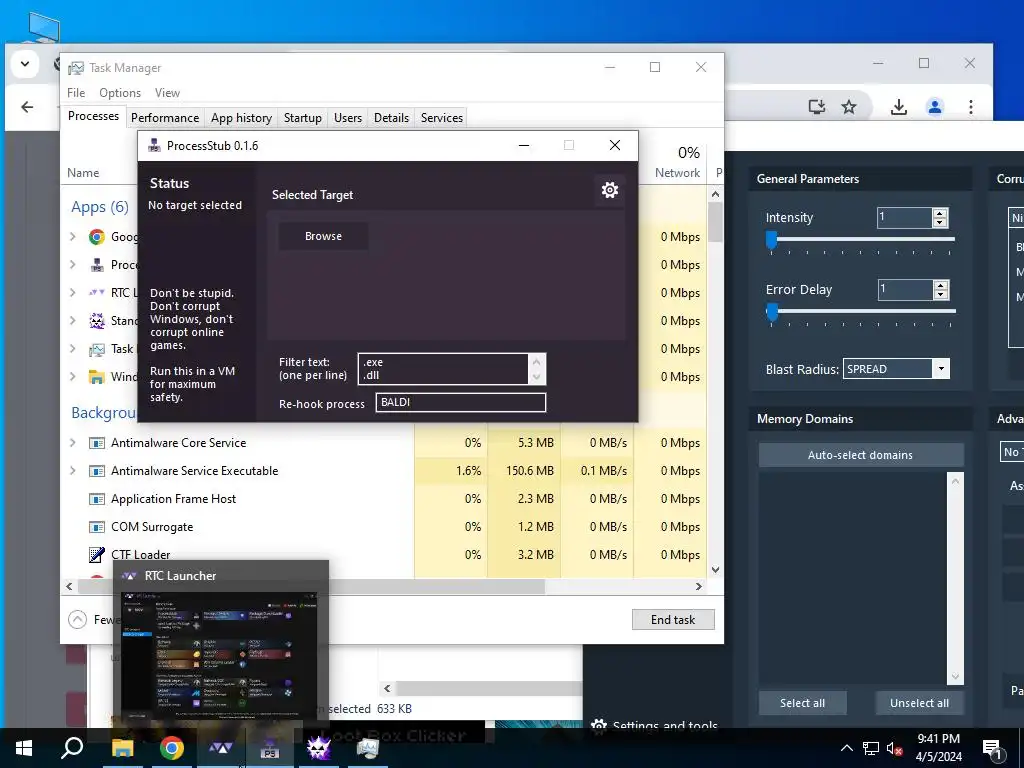Decrease Error Delay with spinner down arrow
1024x768 pixels.
[x=940, y=295]
